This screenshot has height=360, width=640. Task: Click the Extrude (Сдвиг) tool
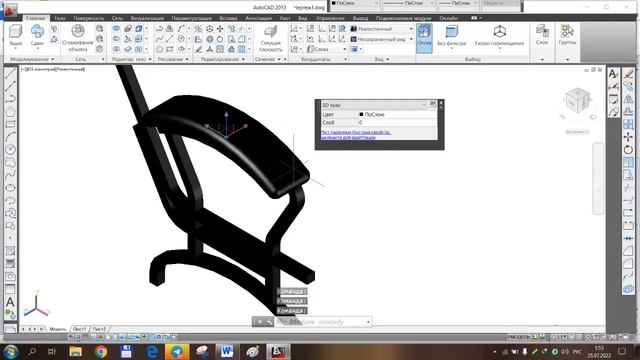(37, 35)
